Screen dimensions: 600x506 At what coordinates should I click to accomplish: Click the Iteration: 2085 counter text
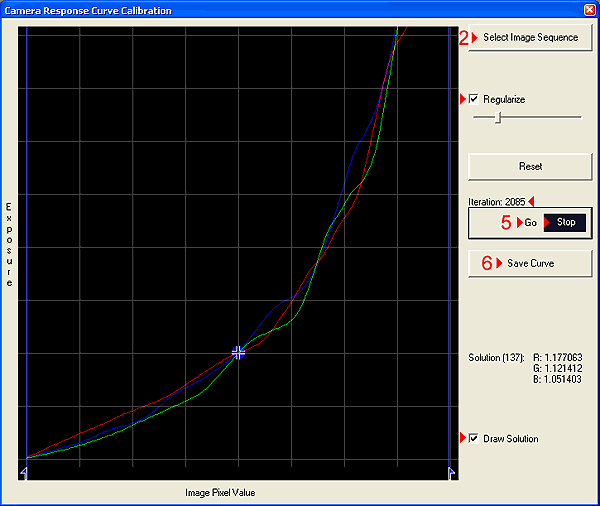pos(496,201)
